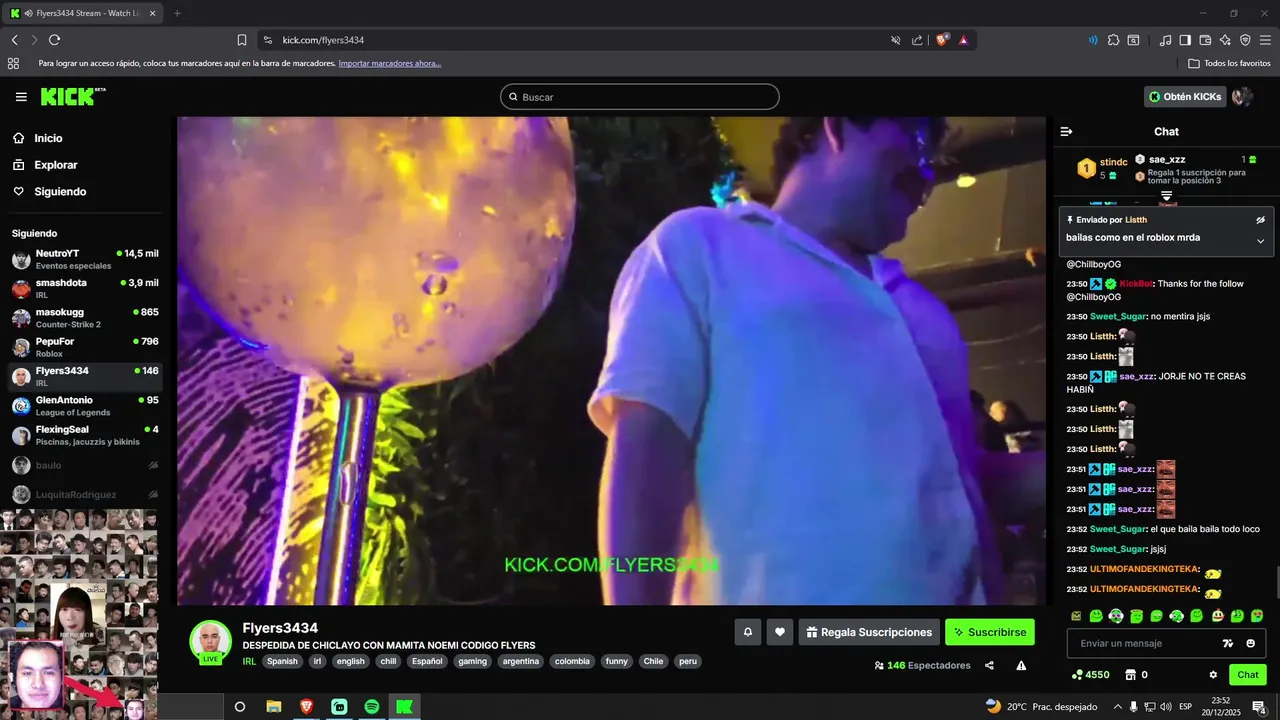Hide the pinned message by Listth
1280x720 pixels.
pos(1260,219)
